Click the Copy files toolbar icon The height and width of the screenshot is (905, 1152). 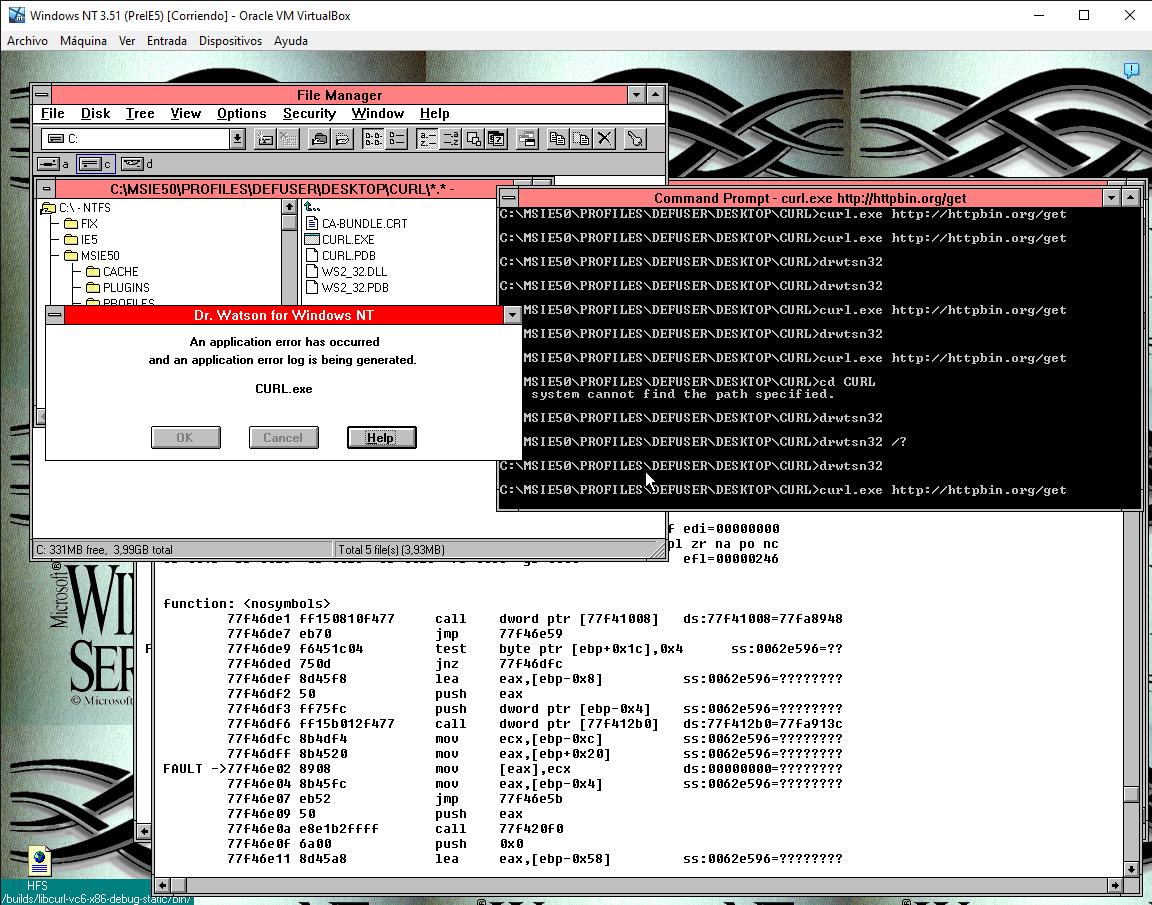[x=558, y=139]
